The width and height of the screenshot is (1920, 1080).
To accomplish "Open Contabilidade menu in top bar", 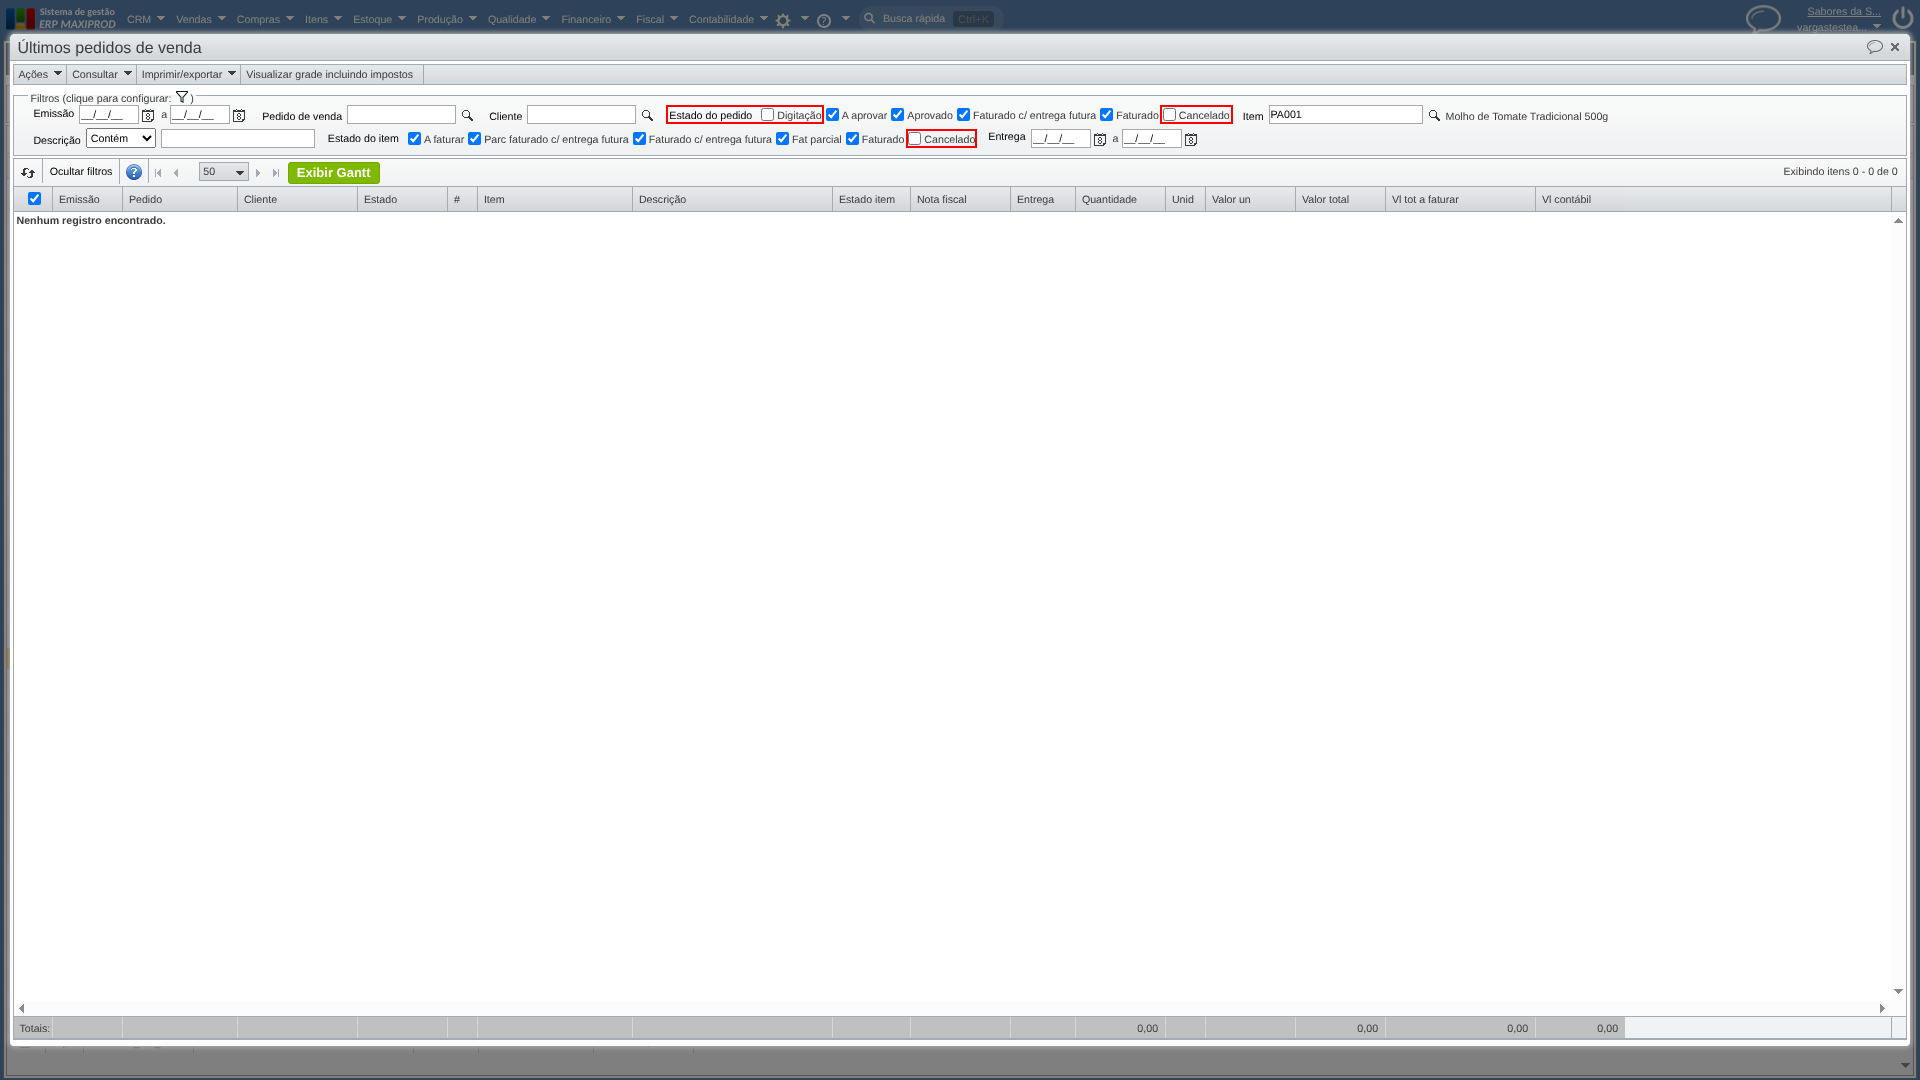I will 728,19.
